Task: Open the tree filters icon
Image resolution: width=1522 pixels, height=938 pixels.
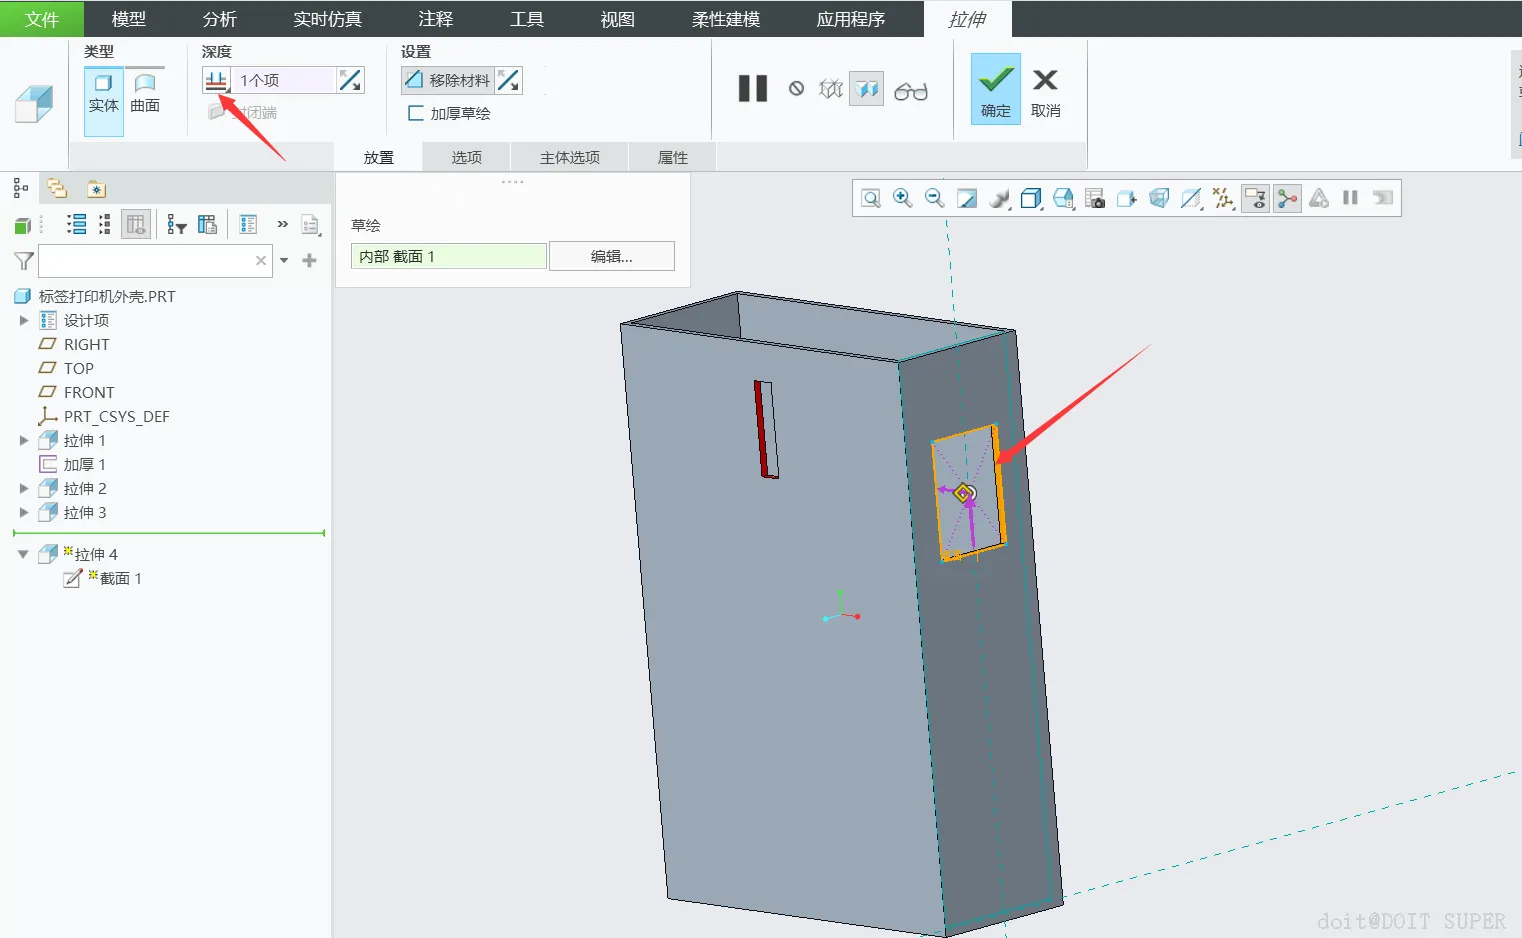Action: (177, 225)
